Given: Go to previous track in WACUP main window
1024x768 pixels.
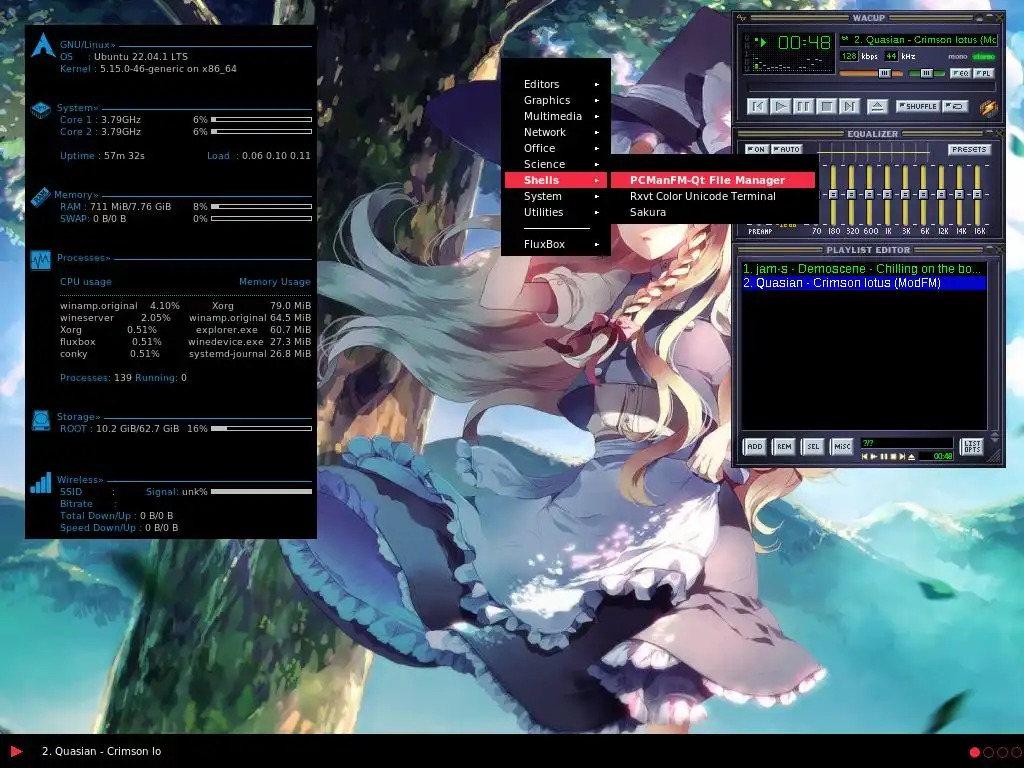Looking at the screenshot, I should pos(757,106).
